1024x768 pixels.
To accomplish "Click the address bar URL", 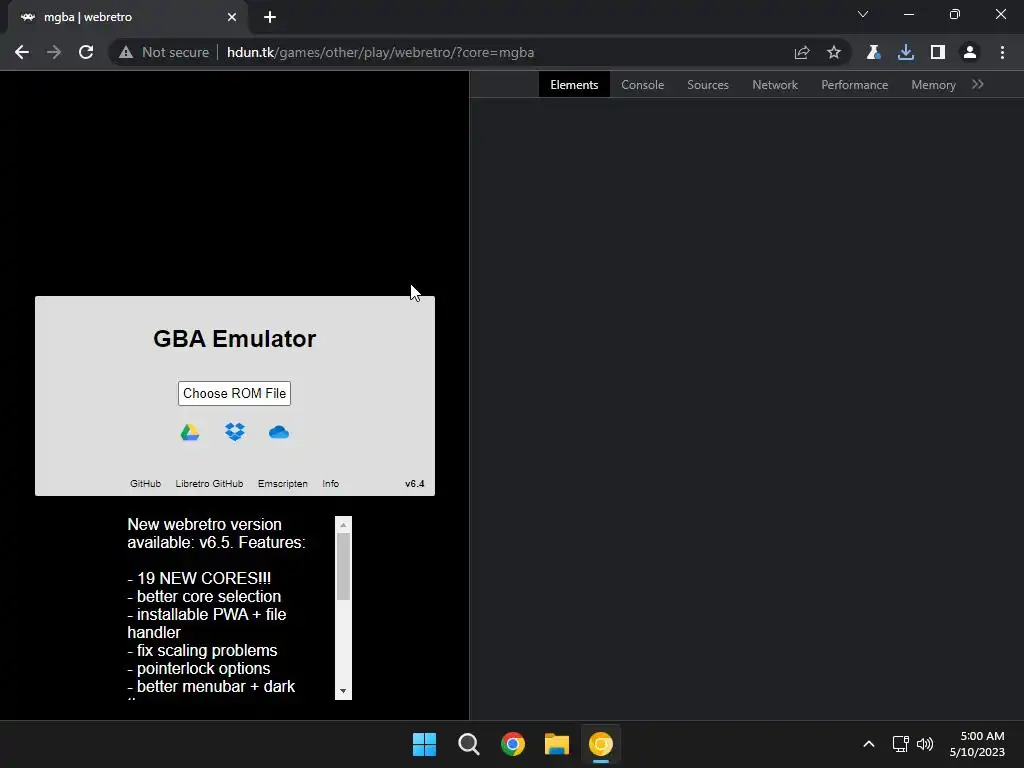I will [381, 52].
